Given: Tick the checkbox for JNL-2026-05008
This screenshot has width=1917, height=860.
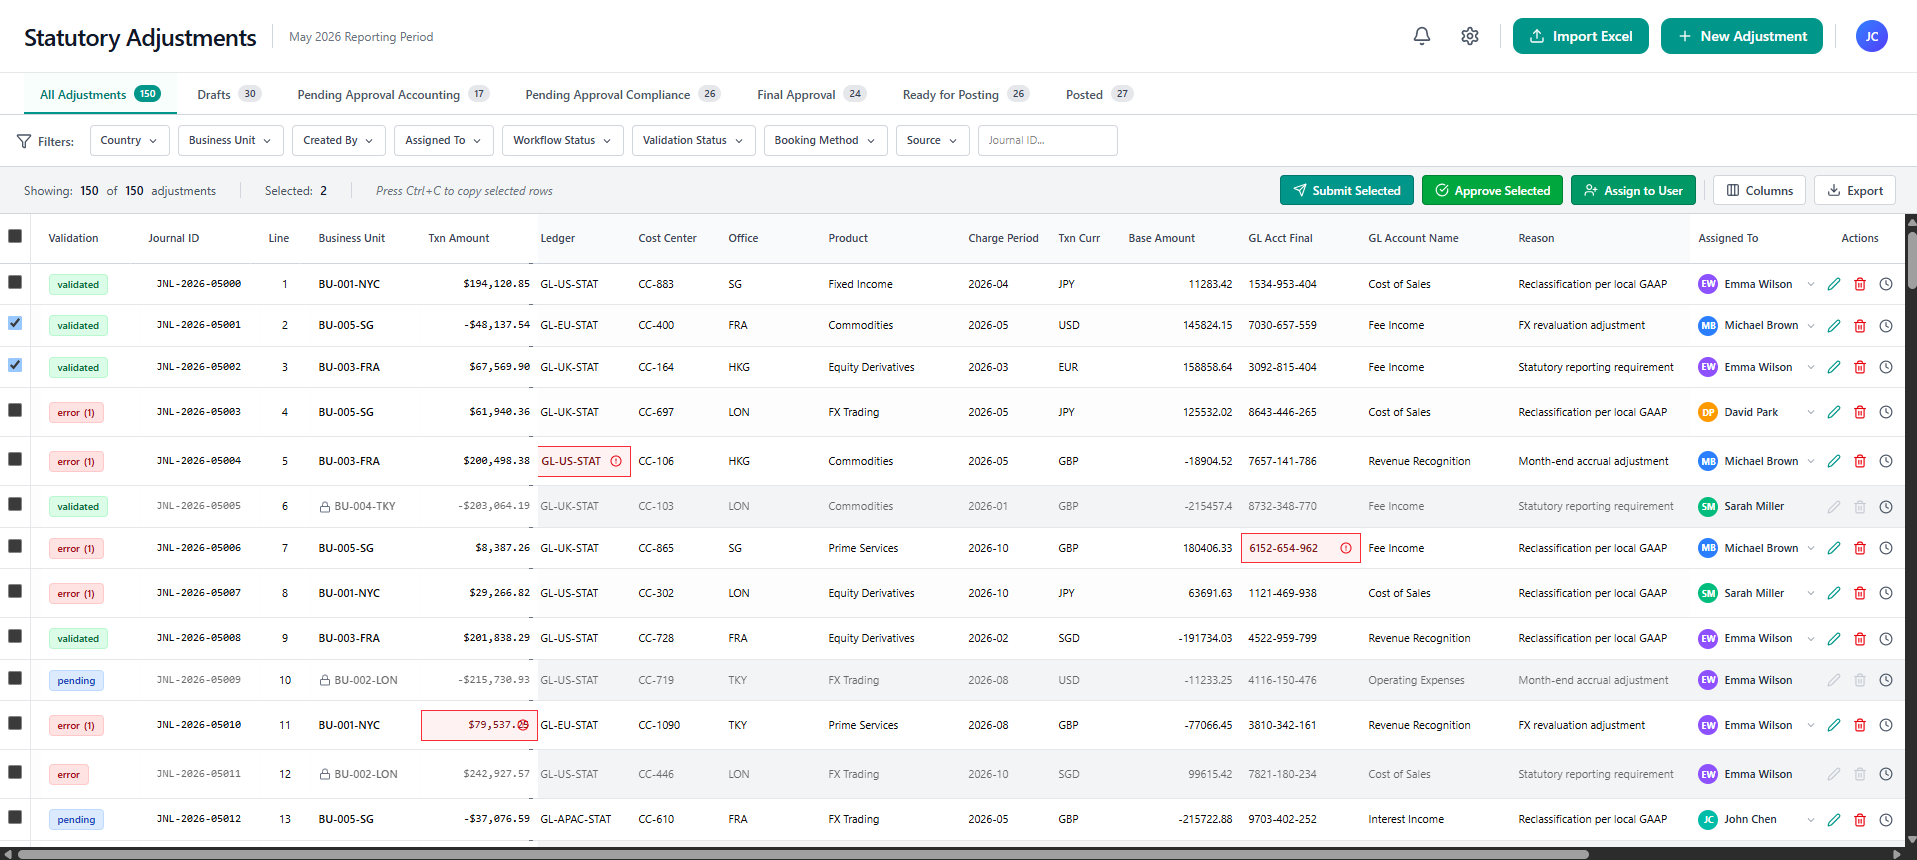Looking at the screenshot, I should [x=15, y=636].
